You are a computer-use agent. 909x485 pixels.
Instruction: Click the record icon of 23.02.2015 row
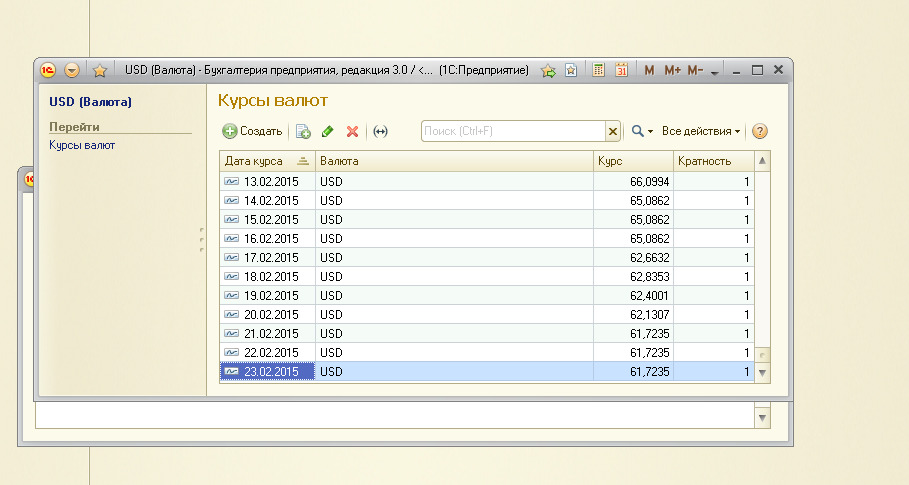point(231,371)
